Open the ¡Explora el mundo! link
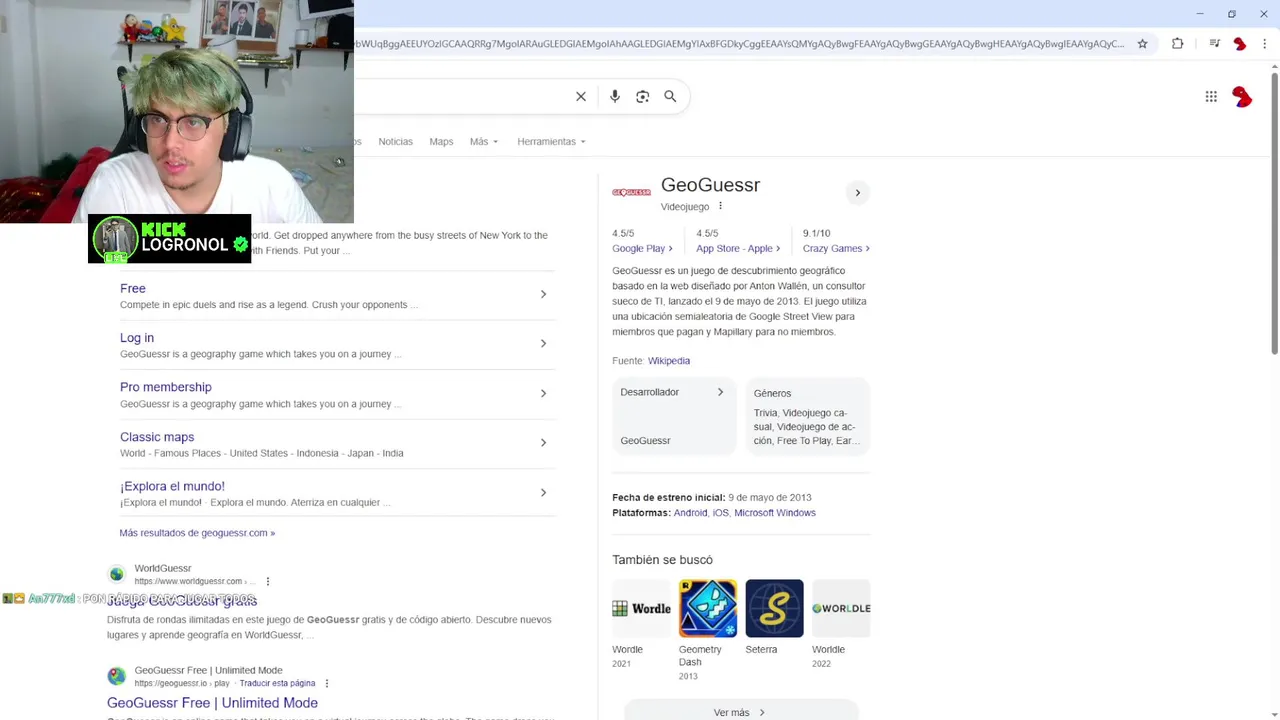This screenshot has width=1280, height=720. 172,486
